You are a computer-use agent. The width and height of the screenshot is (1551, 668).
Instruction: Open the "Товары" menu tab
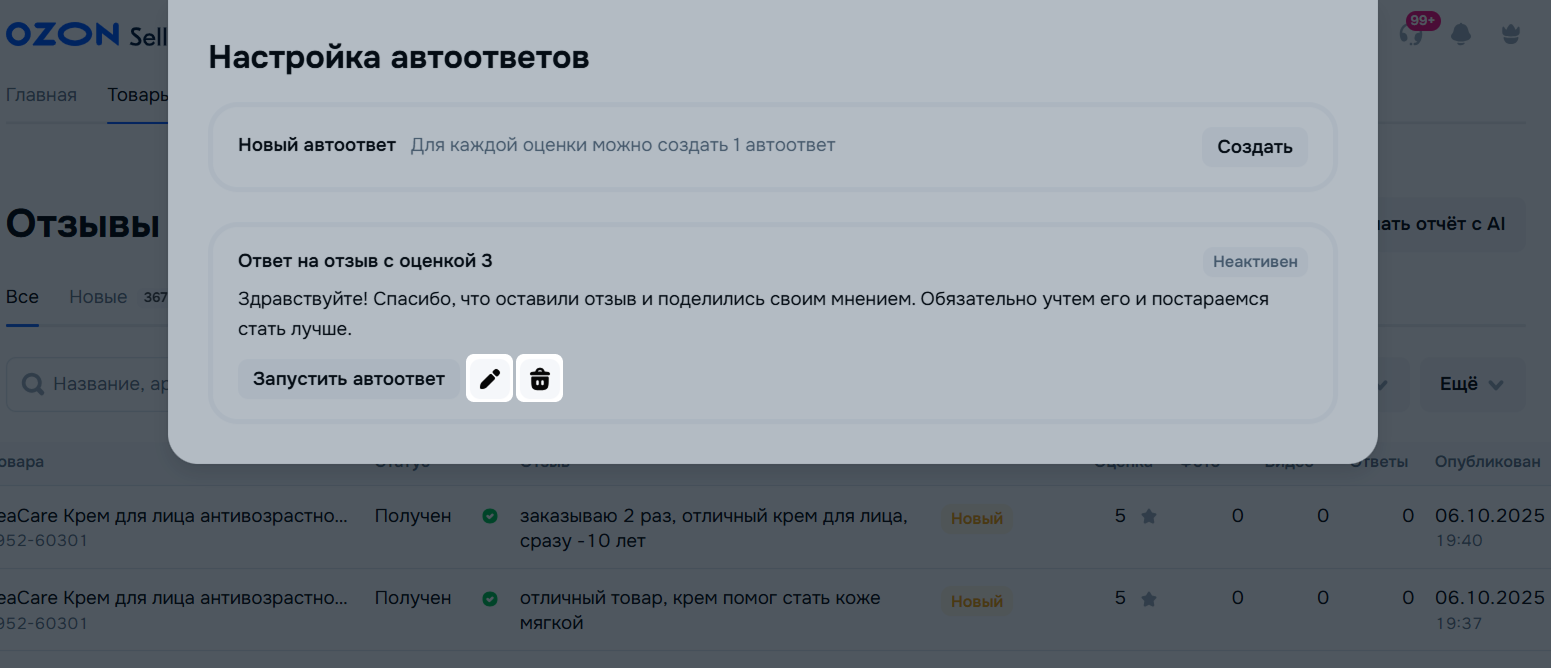tap(137, 95)
